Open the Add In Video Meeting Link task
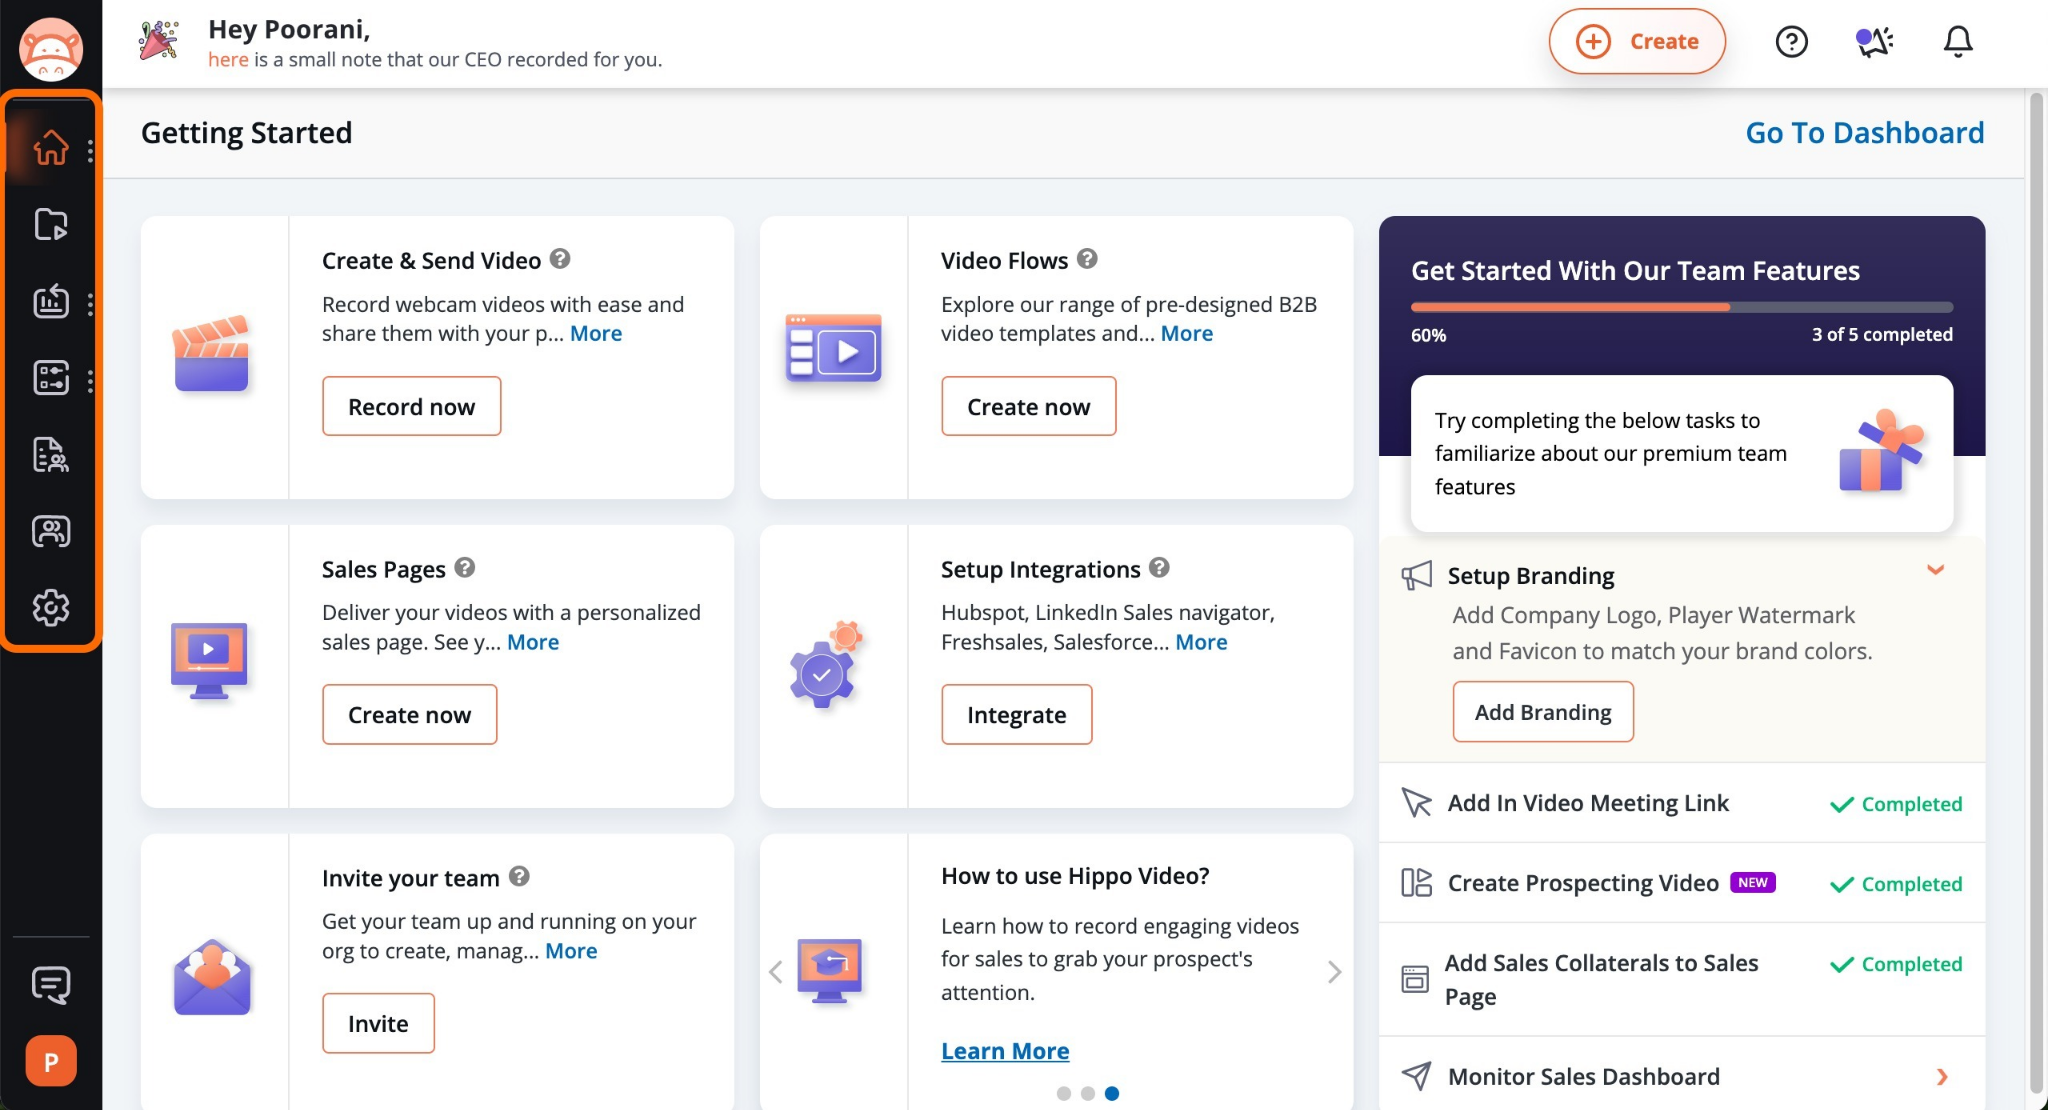Viewport: 2048px width, 1110px height. pyautogui.click(x=1682, y=803)
